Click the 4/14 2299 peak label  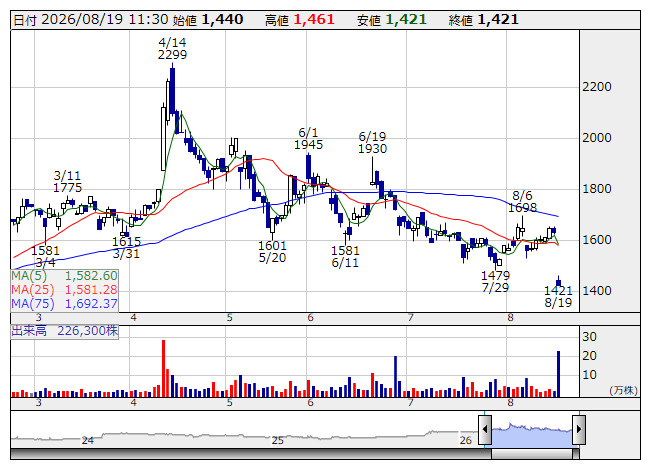(172, 49)
